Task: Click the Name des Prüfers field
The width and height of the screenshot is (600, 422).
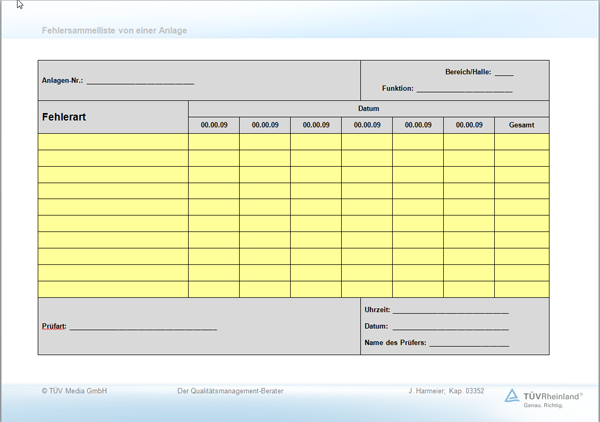Action: point(468,344)
